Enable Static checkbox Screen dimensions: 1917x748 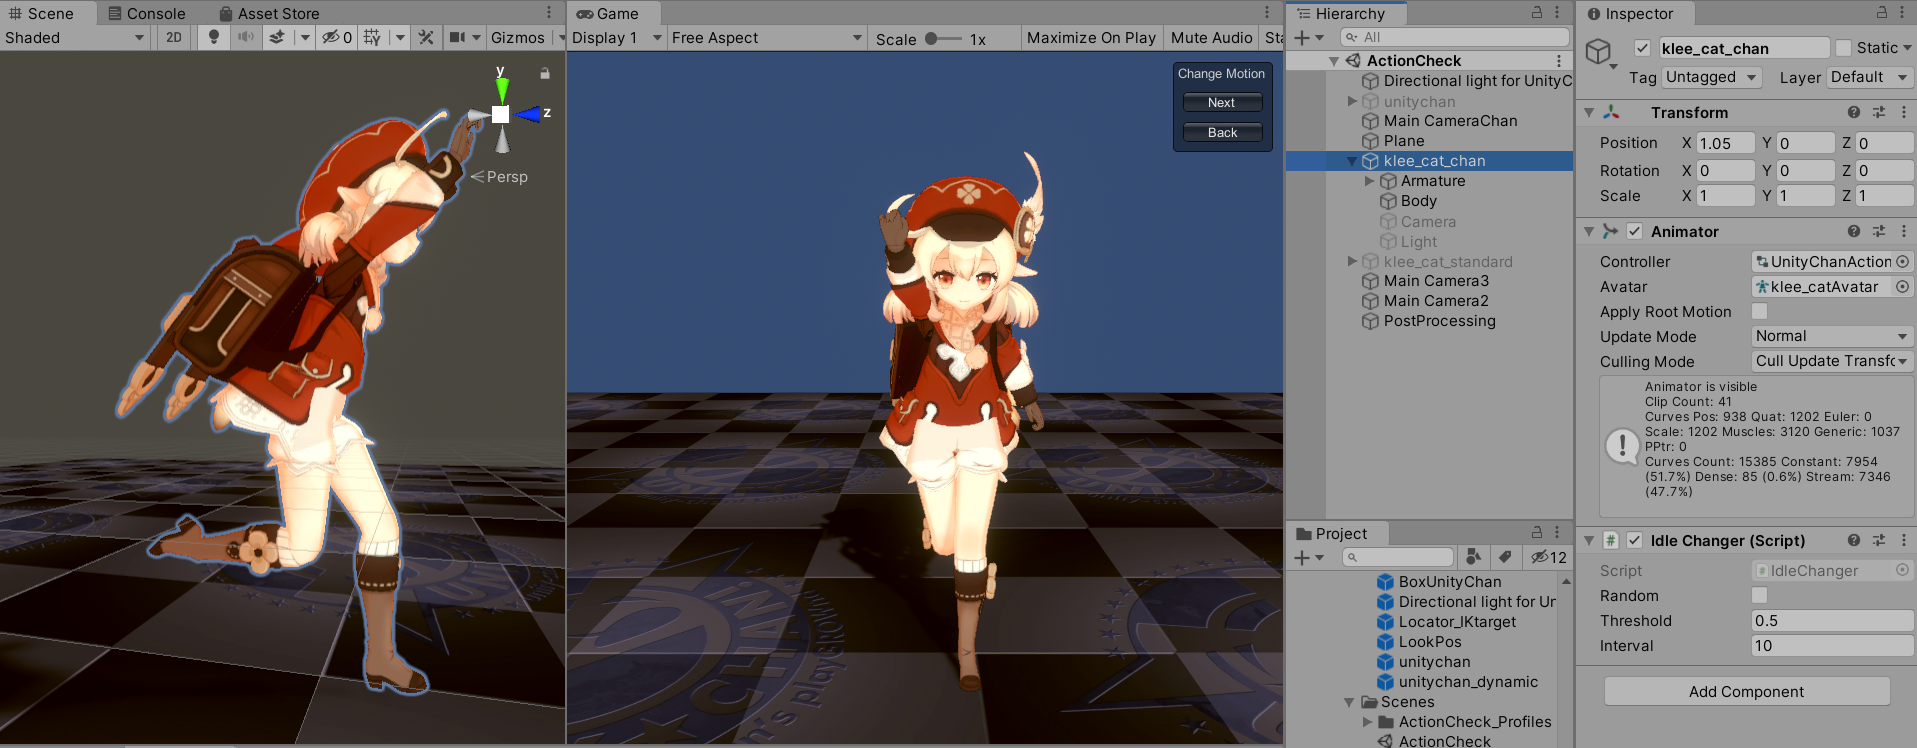(1844, 48)
